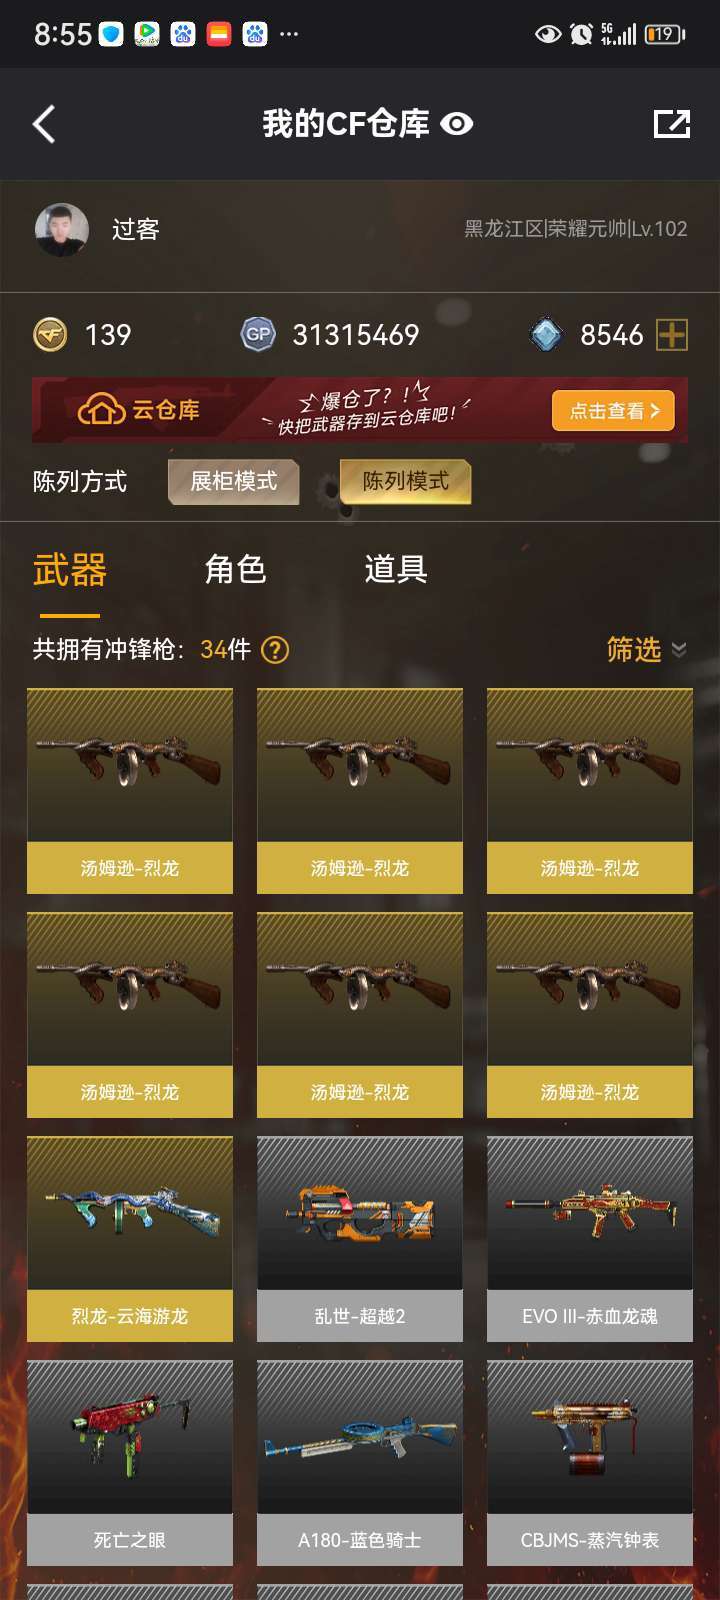720x1600 pixels.
Task: Open the 道具 tab
Action: (396, 569)
